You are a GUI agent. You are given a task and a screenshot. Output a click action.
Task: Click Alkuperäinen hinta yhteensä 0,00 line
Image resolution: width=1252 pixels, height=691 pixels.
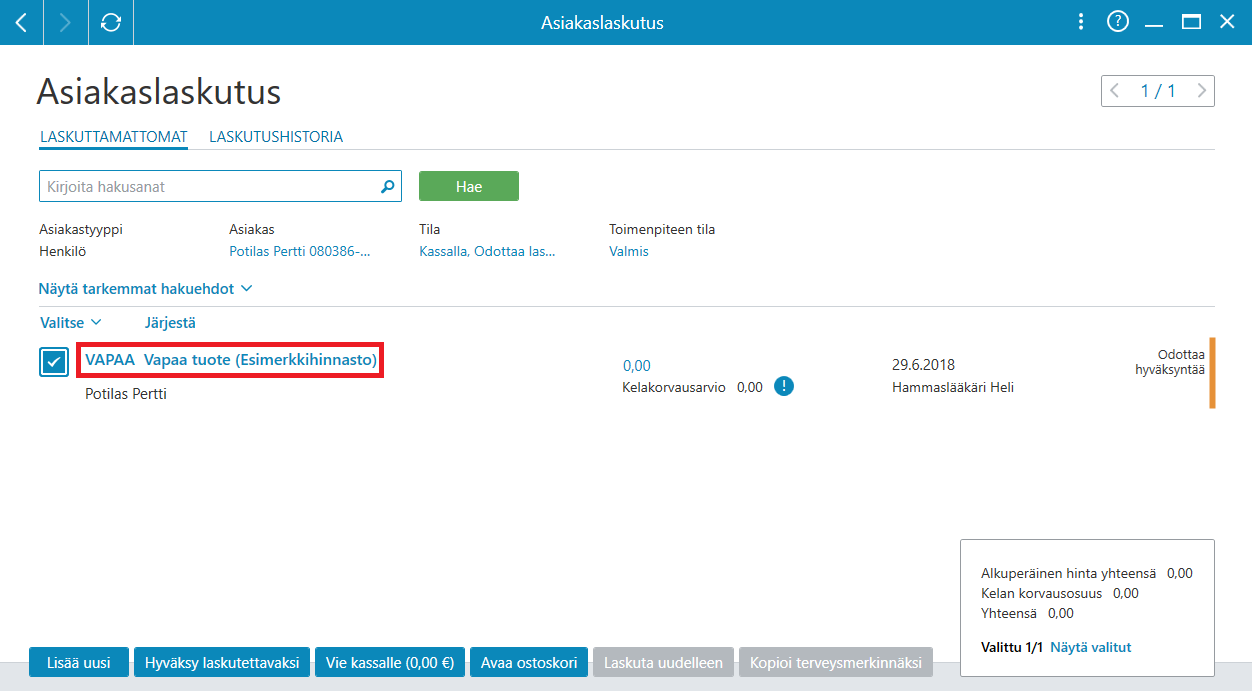click(x=1087, y=573)
